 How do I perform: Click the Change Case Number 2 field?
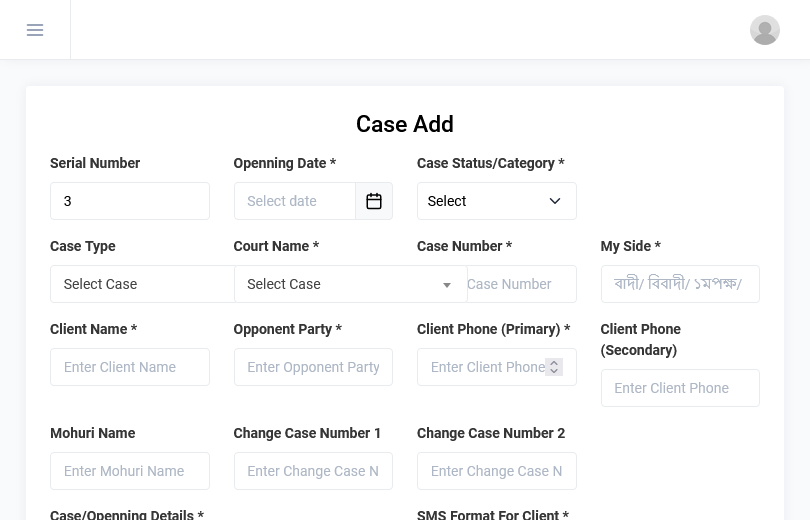496,471
